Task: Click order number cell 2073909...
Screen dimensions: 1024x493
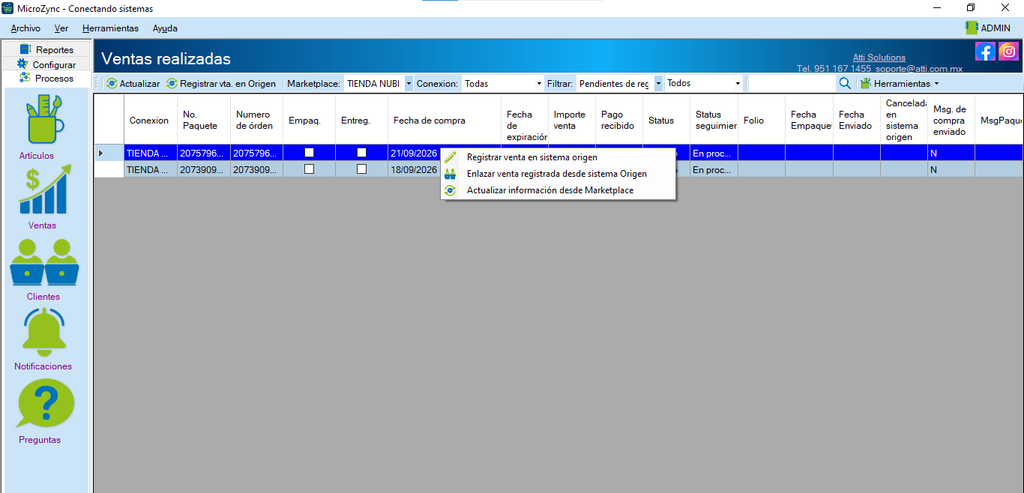Action: [x=257, y=169]
